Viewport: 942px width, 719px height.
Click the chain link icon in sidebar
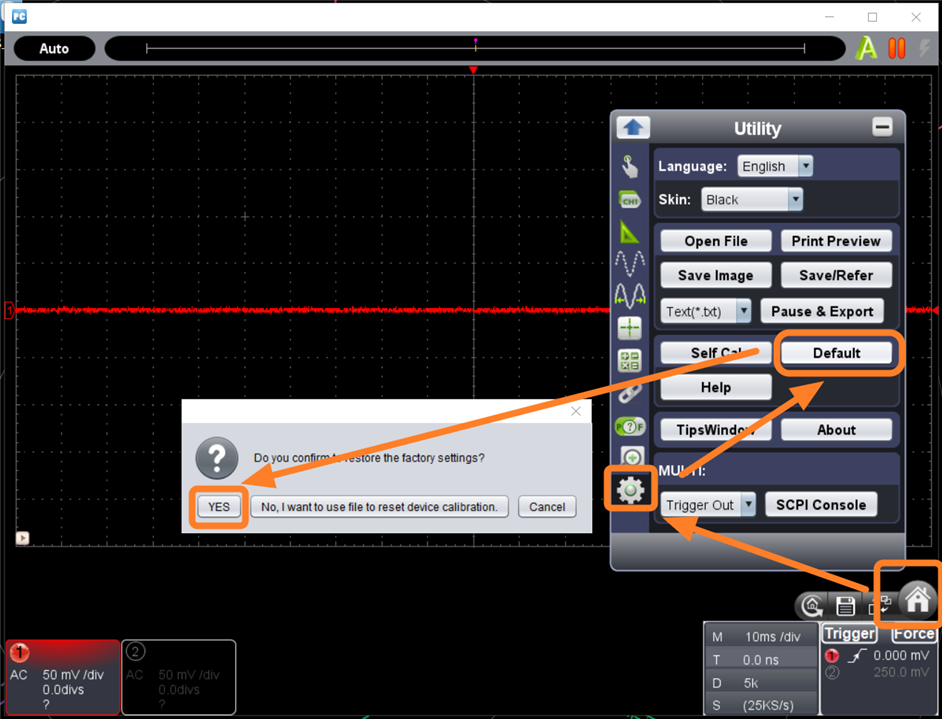coord(629,393)
